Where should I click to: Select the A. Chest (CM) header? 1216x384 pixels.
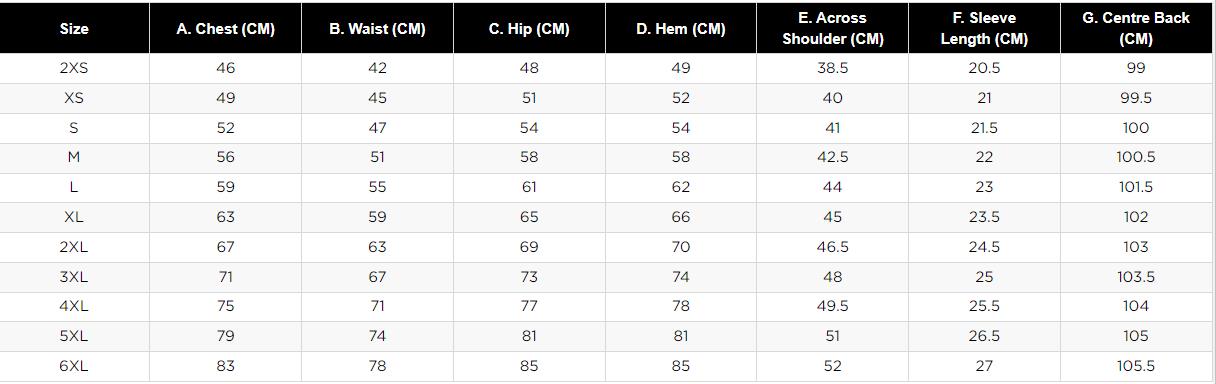click(x=226, y=29)
